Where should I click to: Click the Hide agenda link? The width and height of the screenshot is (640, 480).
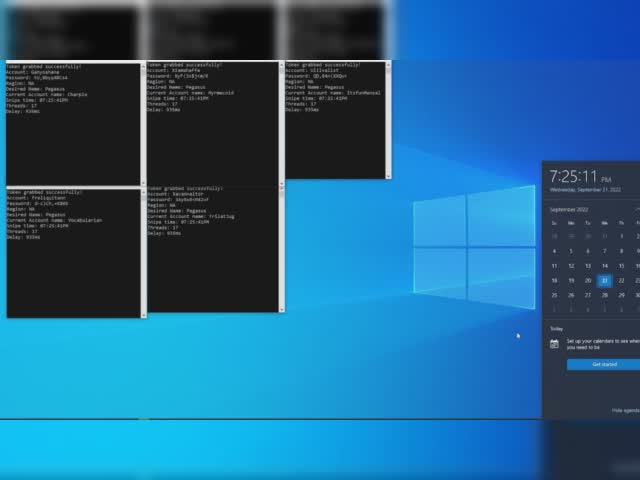tap(625, 410)
